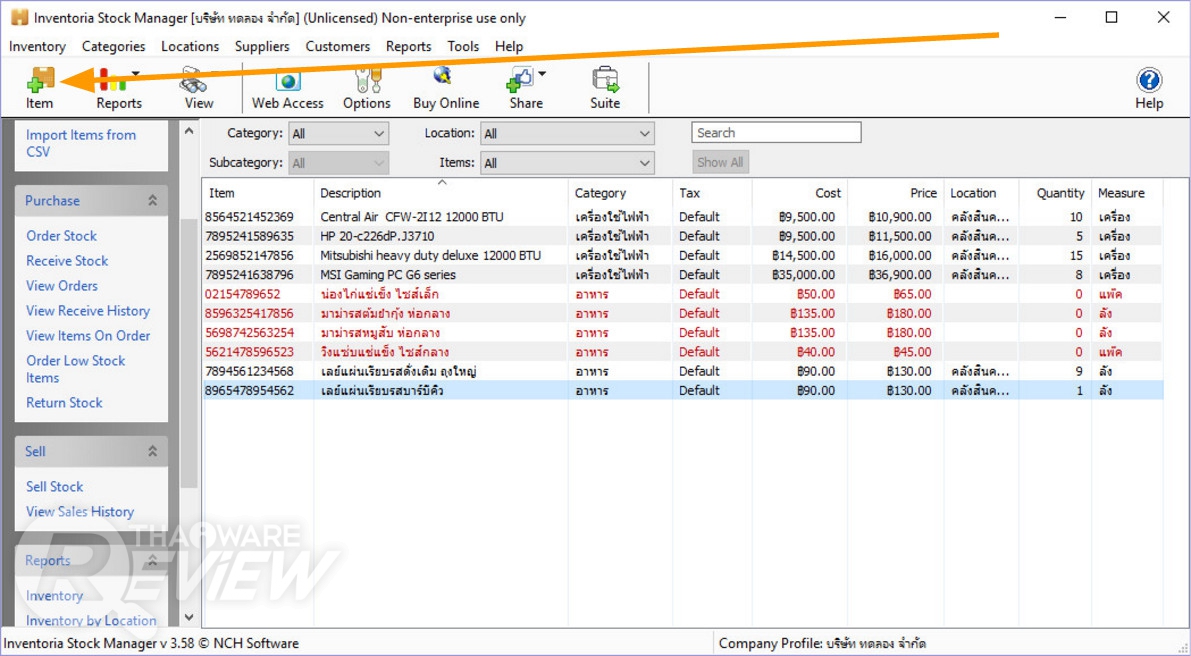Click inside the Search input field
1191x656 pixels.
point(776,133)
